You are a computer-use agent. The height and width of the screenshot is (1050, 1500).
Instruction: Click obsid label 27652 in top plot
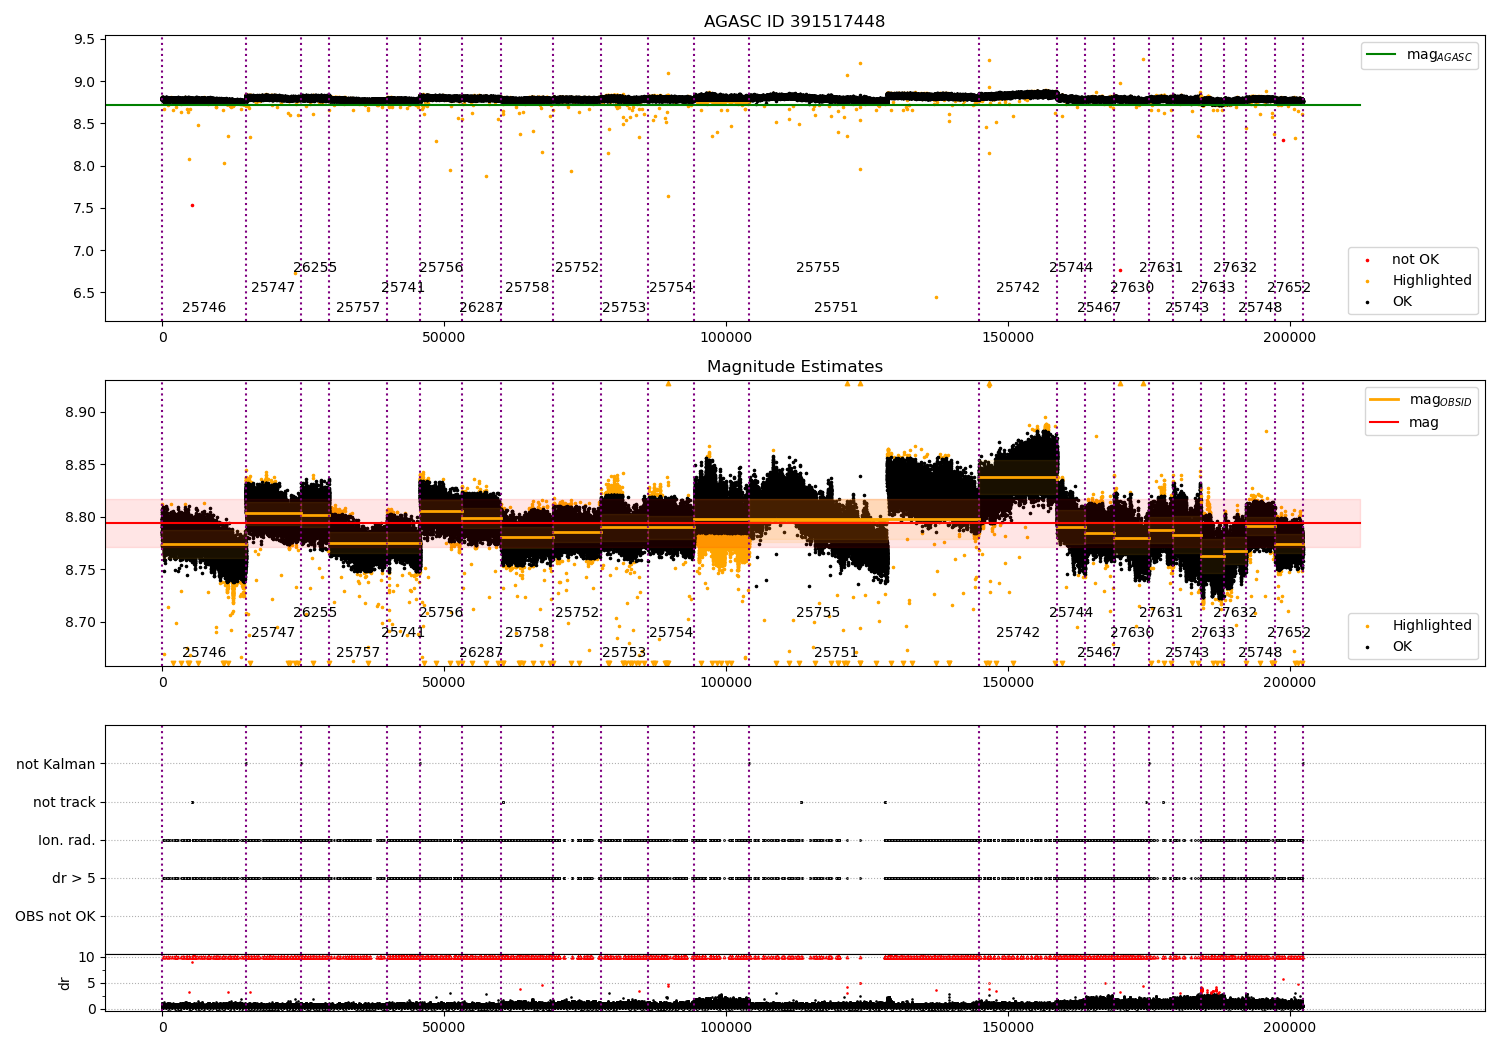pyautogui.click(x=1289, y=288)
